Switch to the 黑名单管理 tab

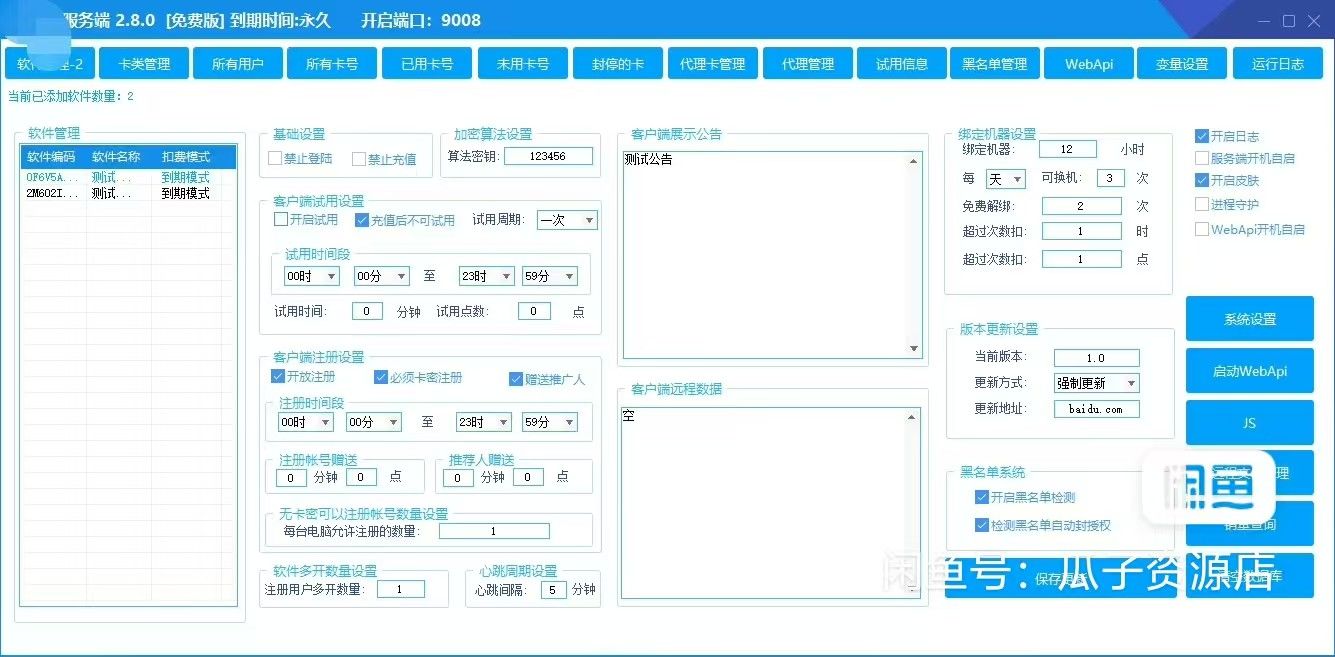[994, 62]
